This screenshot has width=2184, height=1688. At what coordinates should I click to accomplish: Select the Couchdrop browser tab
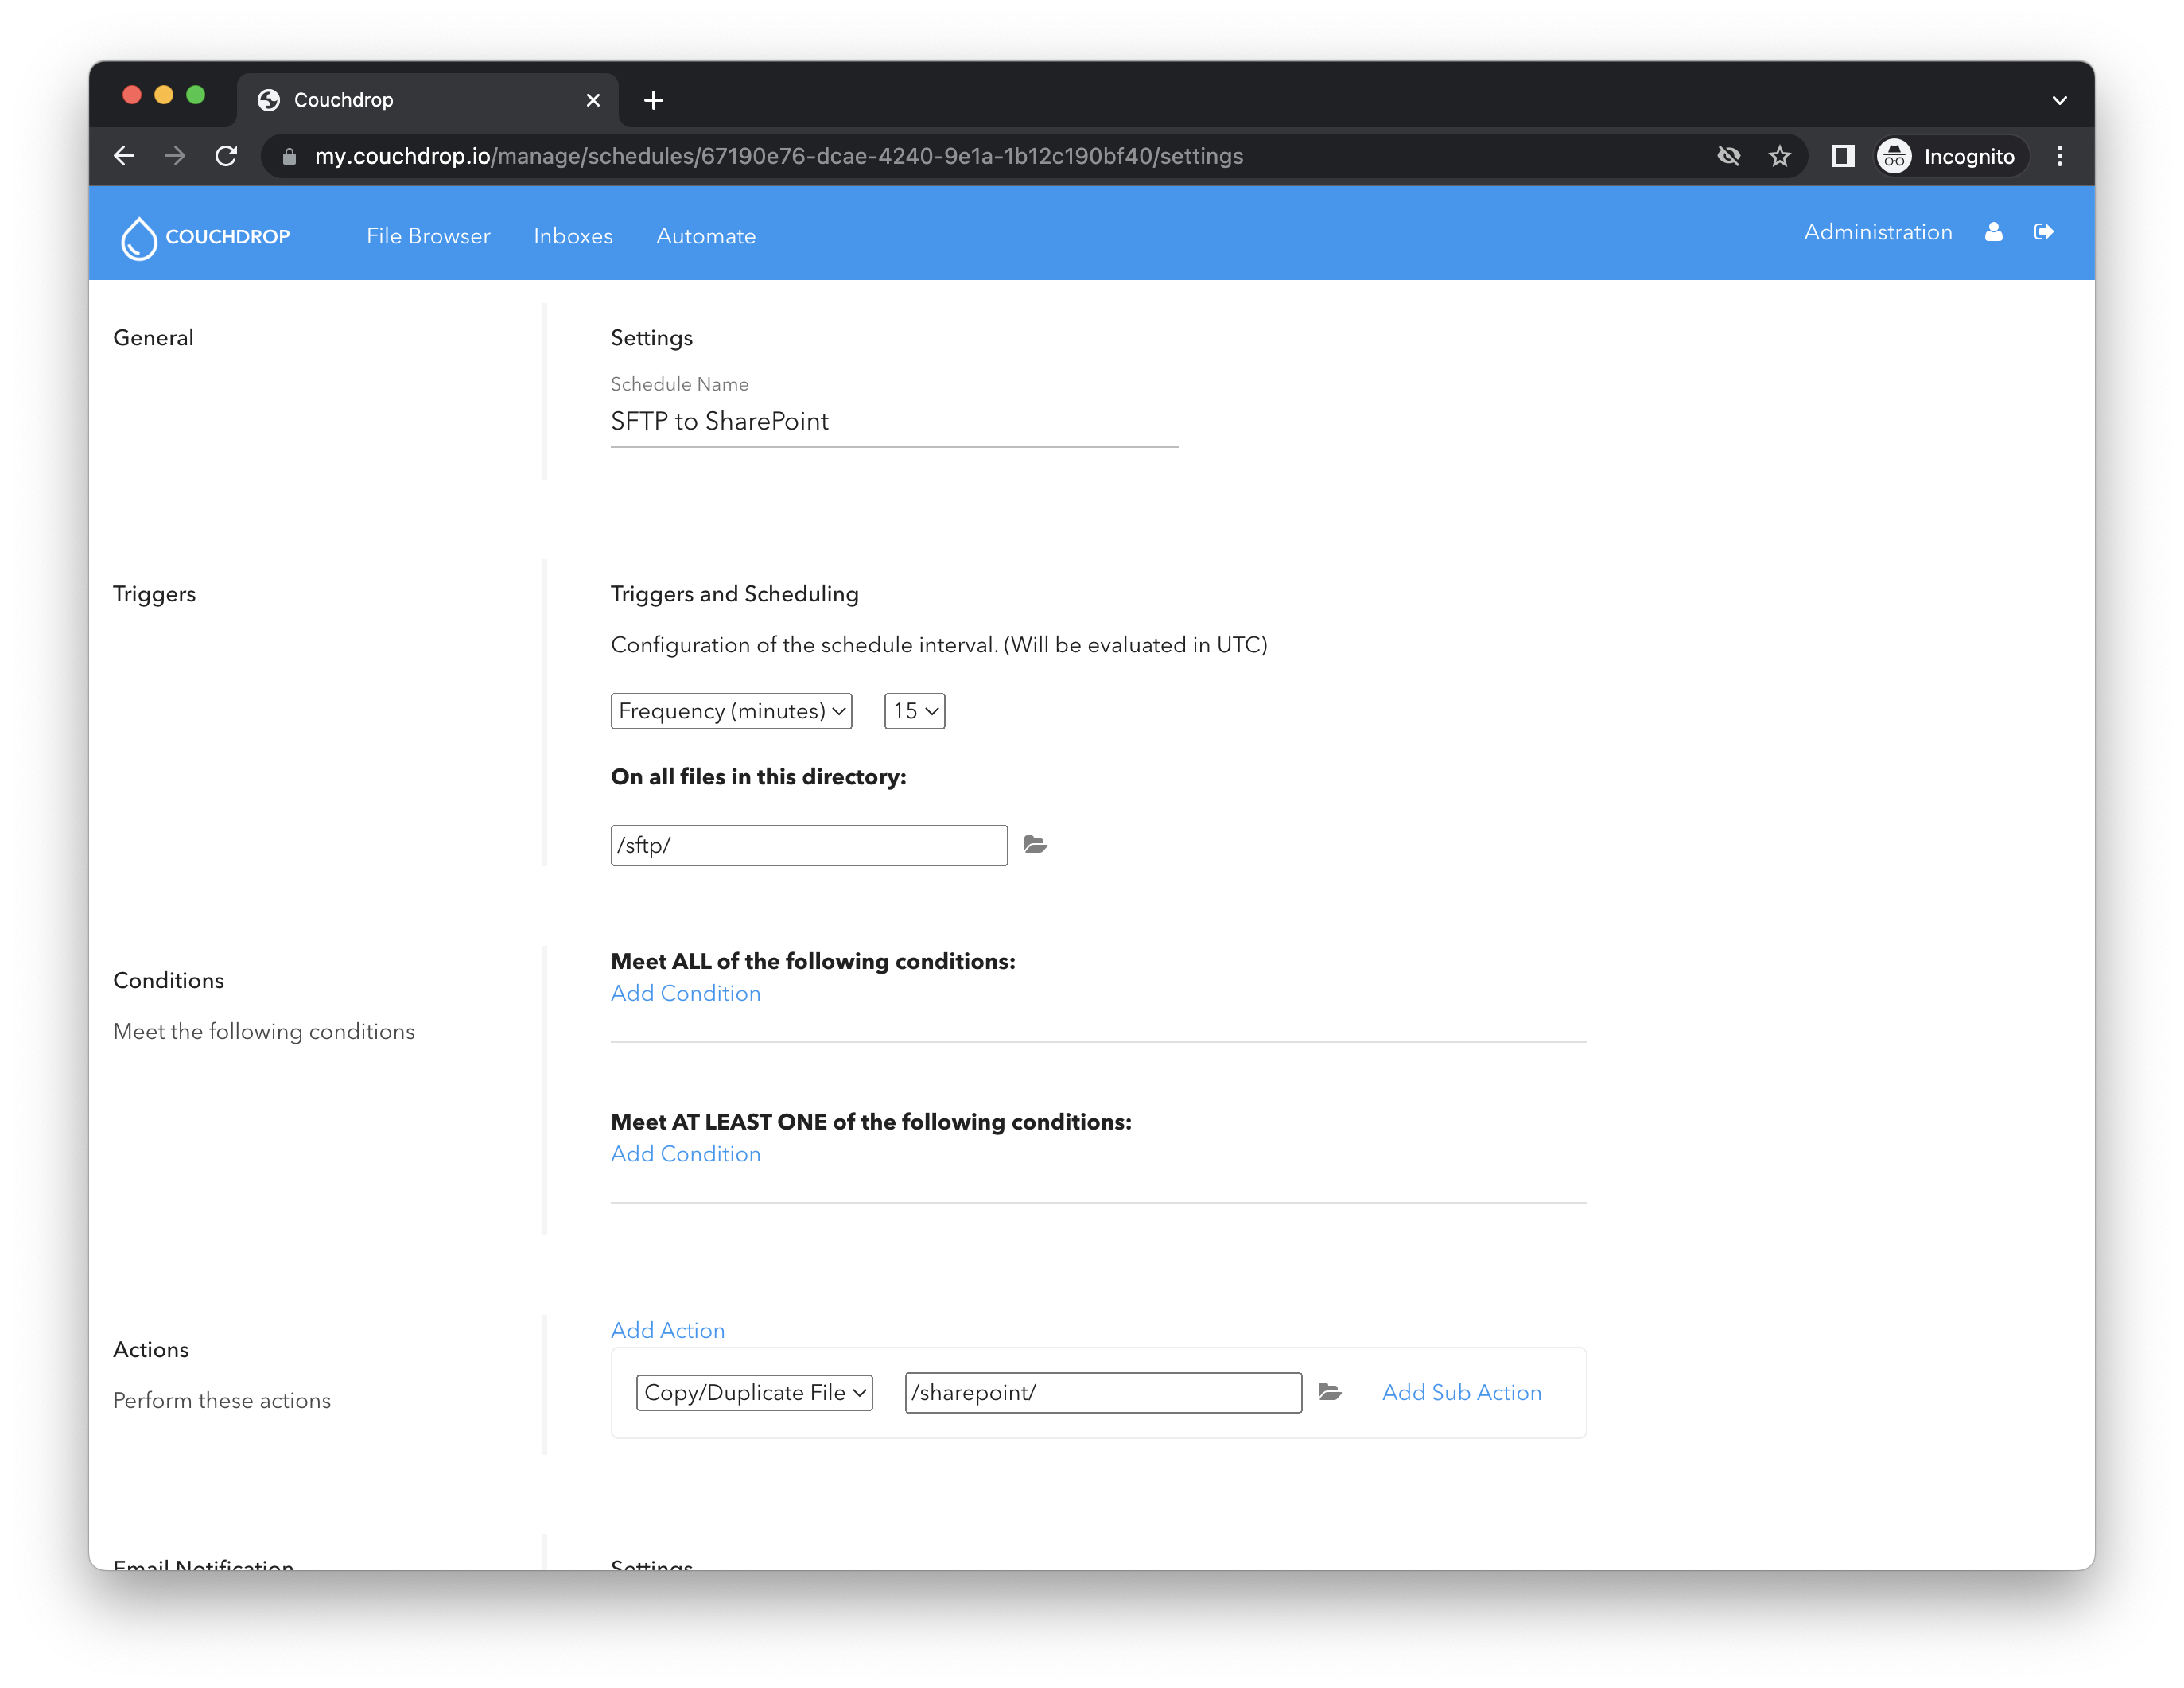(428, 100)
